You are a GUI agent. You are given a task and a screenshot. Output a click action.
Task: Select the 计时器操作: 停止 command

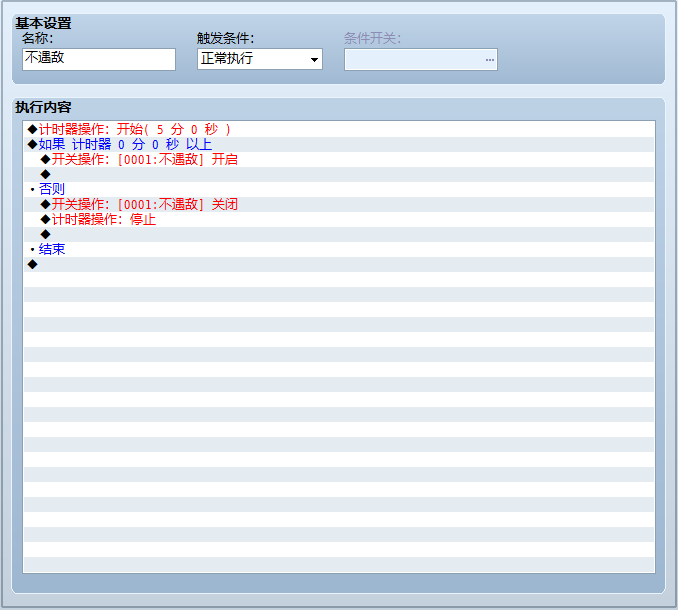(x=339, y=219)
